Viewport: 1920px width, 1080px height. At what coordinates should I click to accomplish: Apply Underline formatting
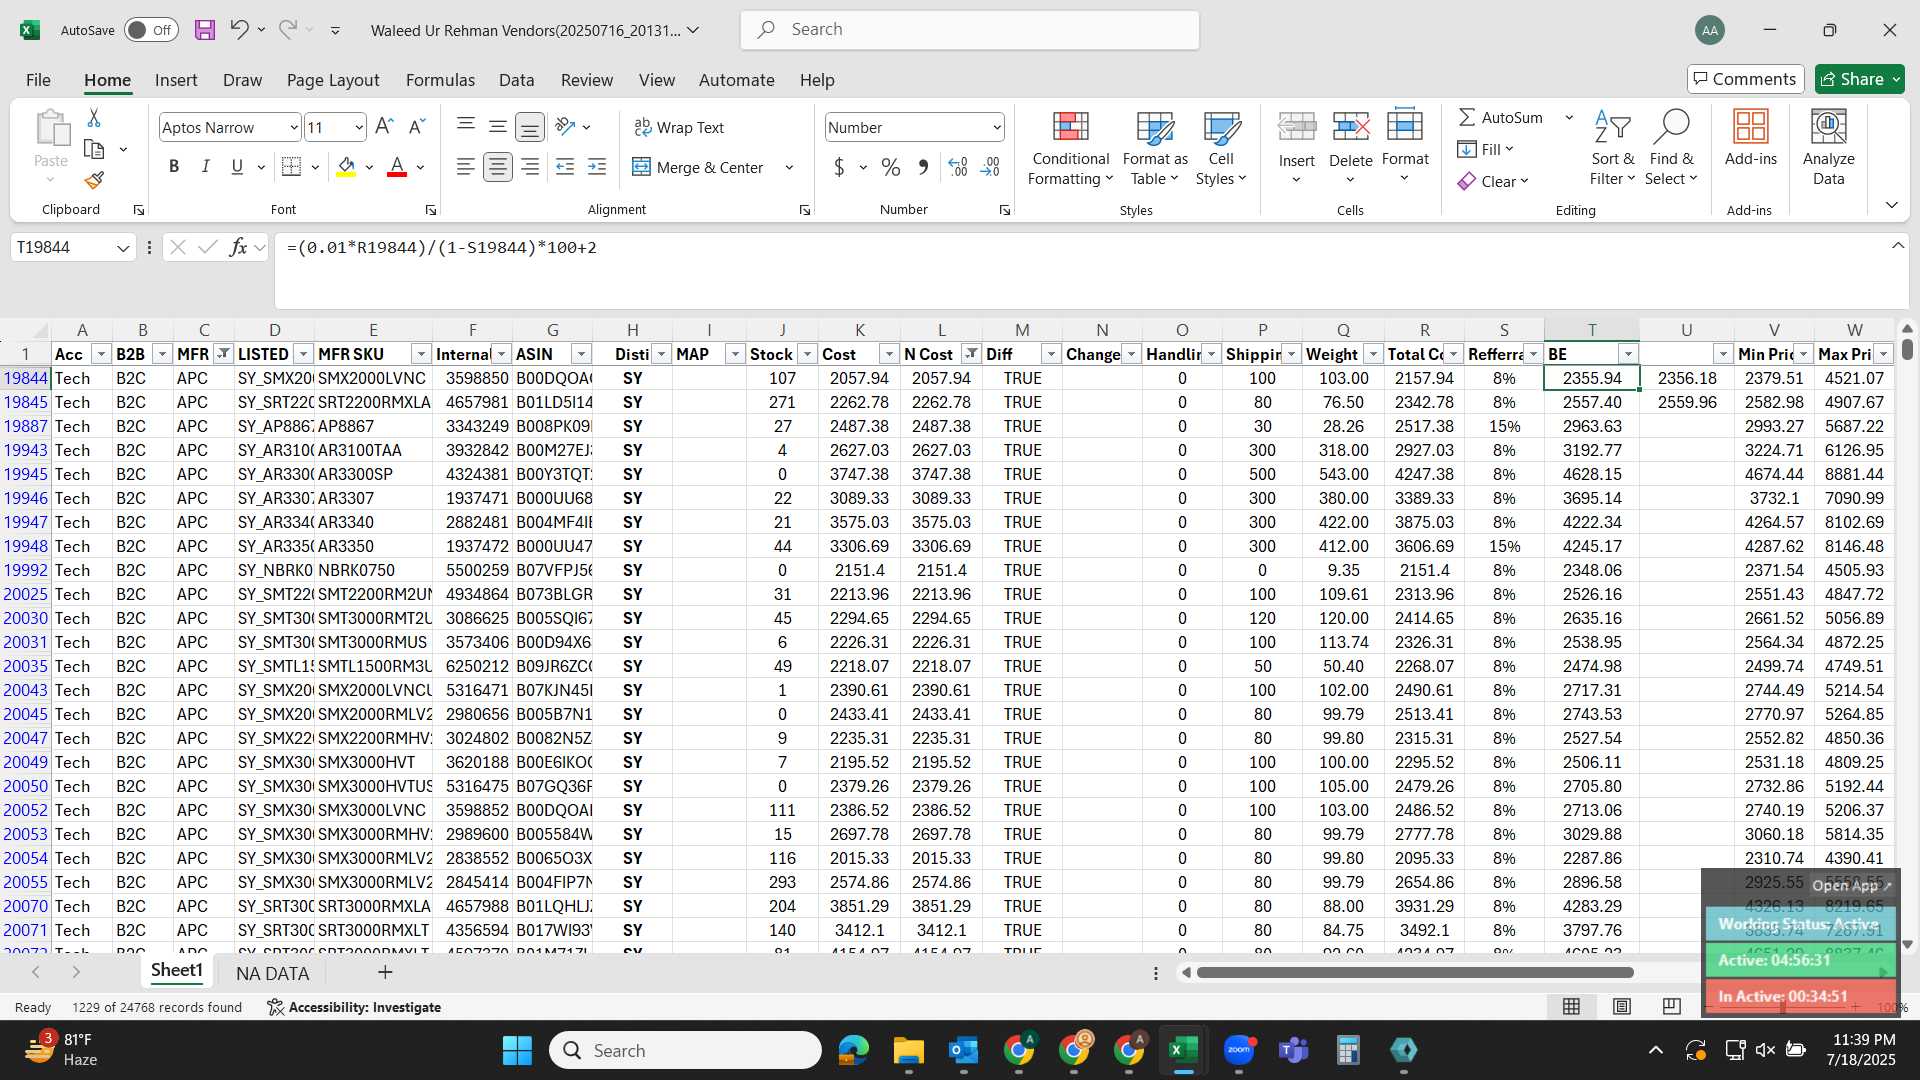point(237,167)
